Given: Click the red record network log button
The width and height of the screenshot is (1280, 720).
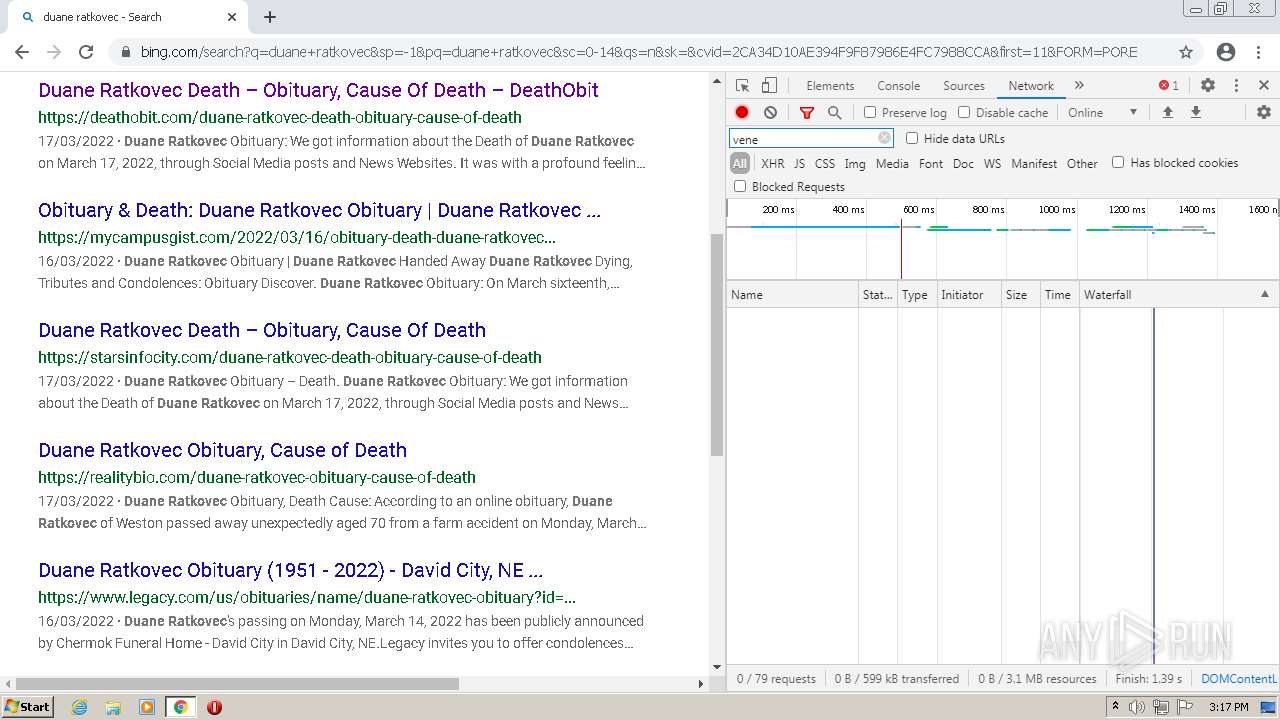Looking at the screenshot, I should (742, 113).
